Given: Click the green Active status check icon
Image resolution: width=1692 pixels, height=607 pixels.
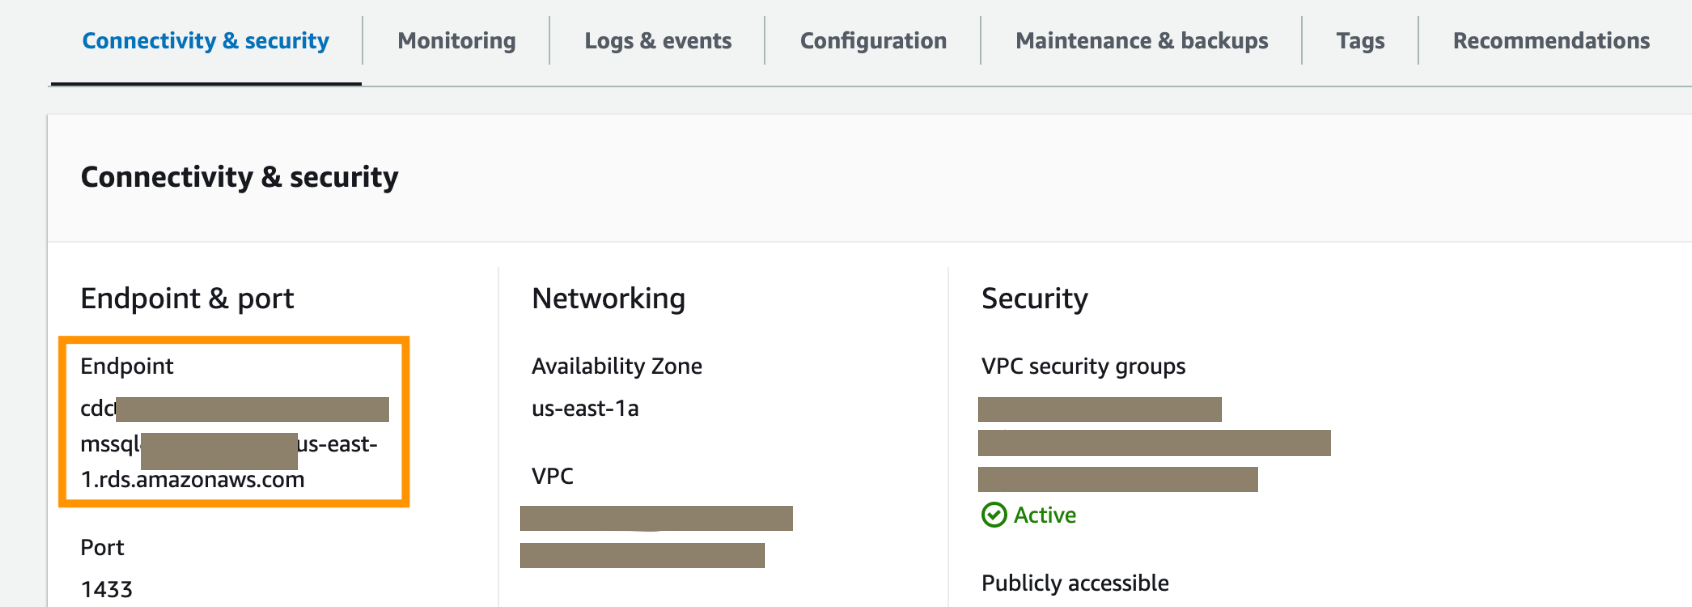Looking at the screenshot, I should click(994, 515).
